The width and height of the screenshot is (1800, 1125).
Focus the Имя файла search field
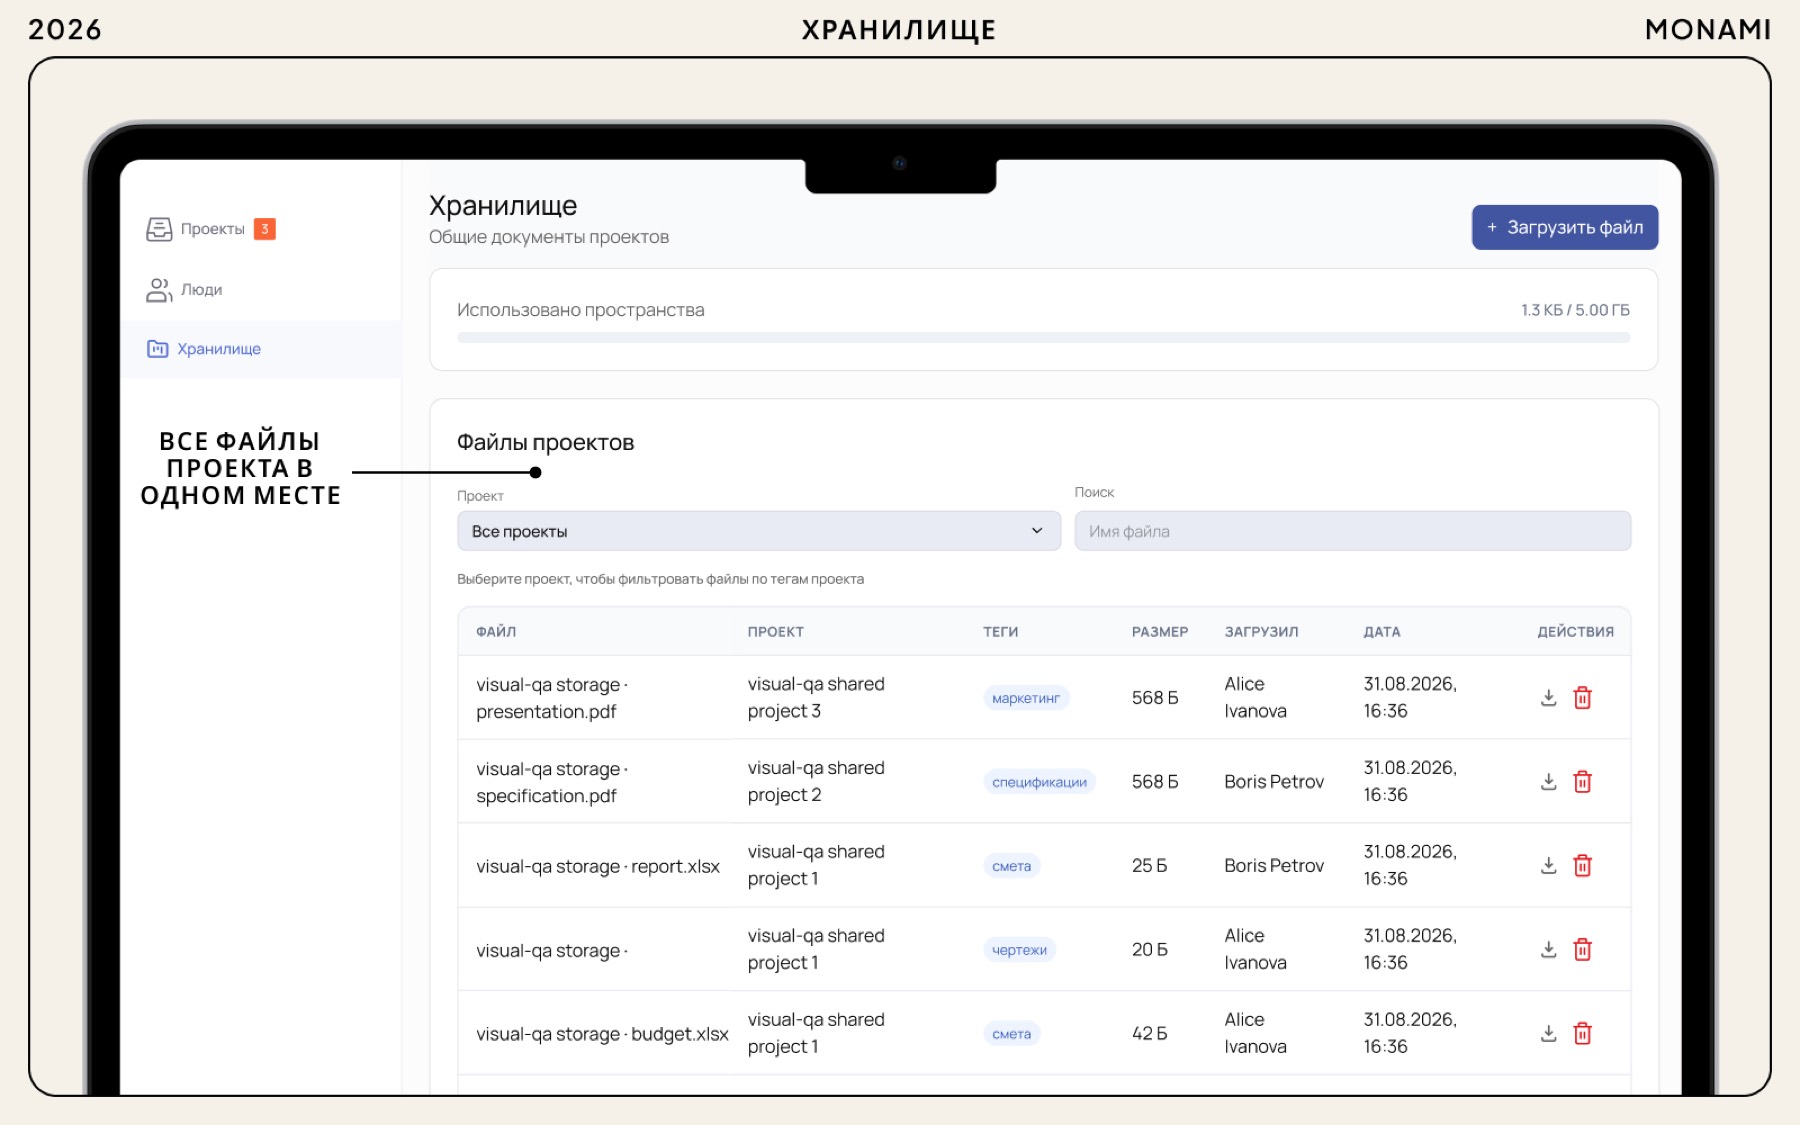point(1352,531)
